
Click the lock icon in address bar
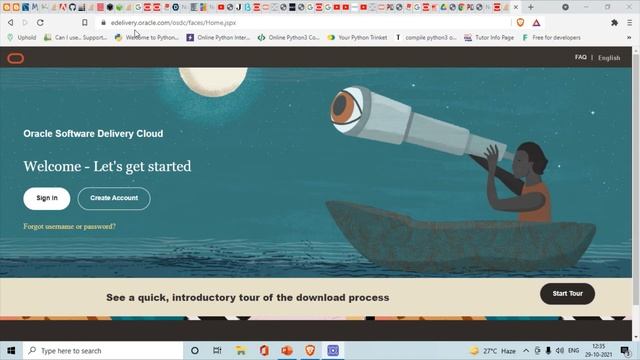103,23
